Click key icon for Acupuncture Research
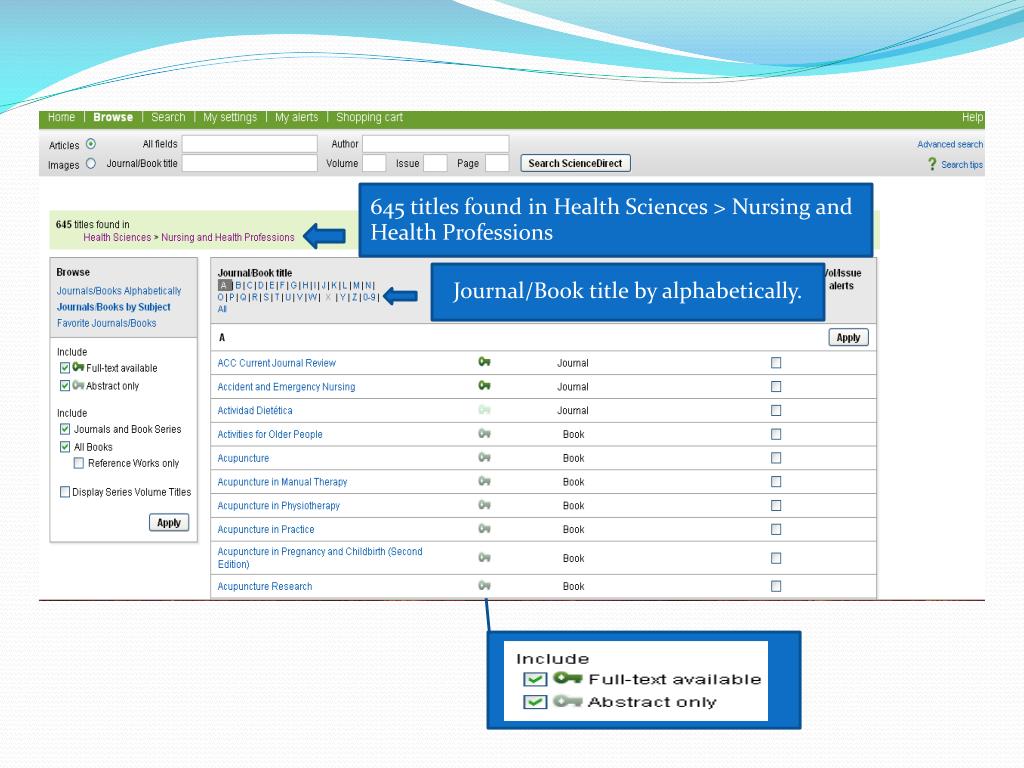 (484, 585)
